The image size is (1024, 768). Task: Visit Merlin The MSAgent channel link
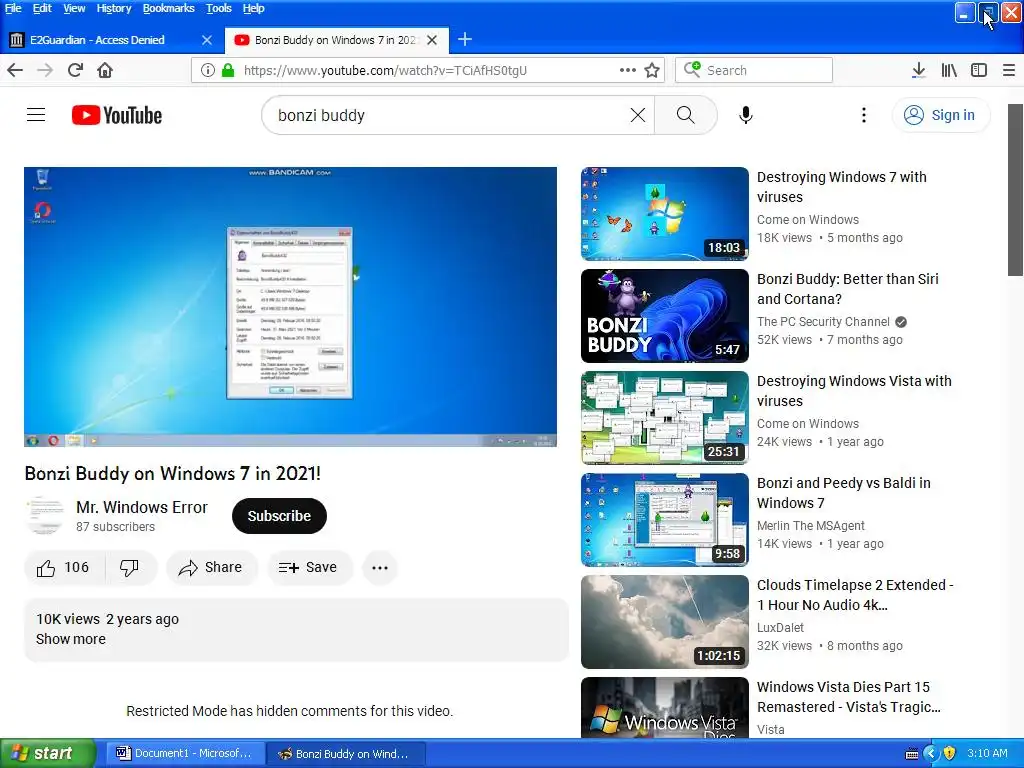pos(810,526)
